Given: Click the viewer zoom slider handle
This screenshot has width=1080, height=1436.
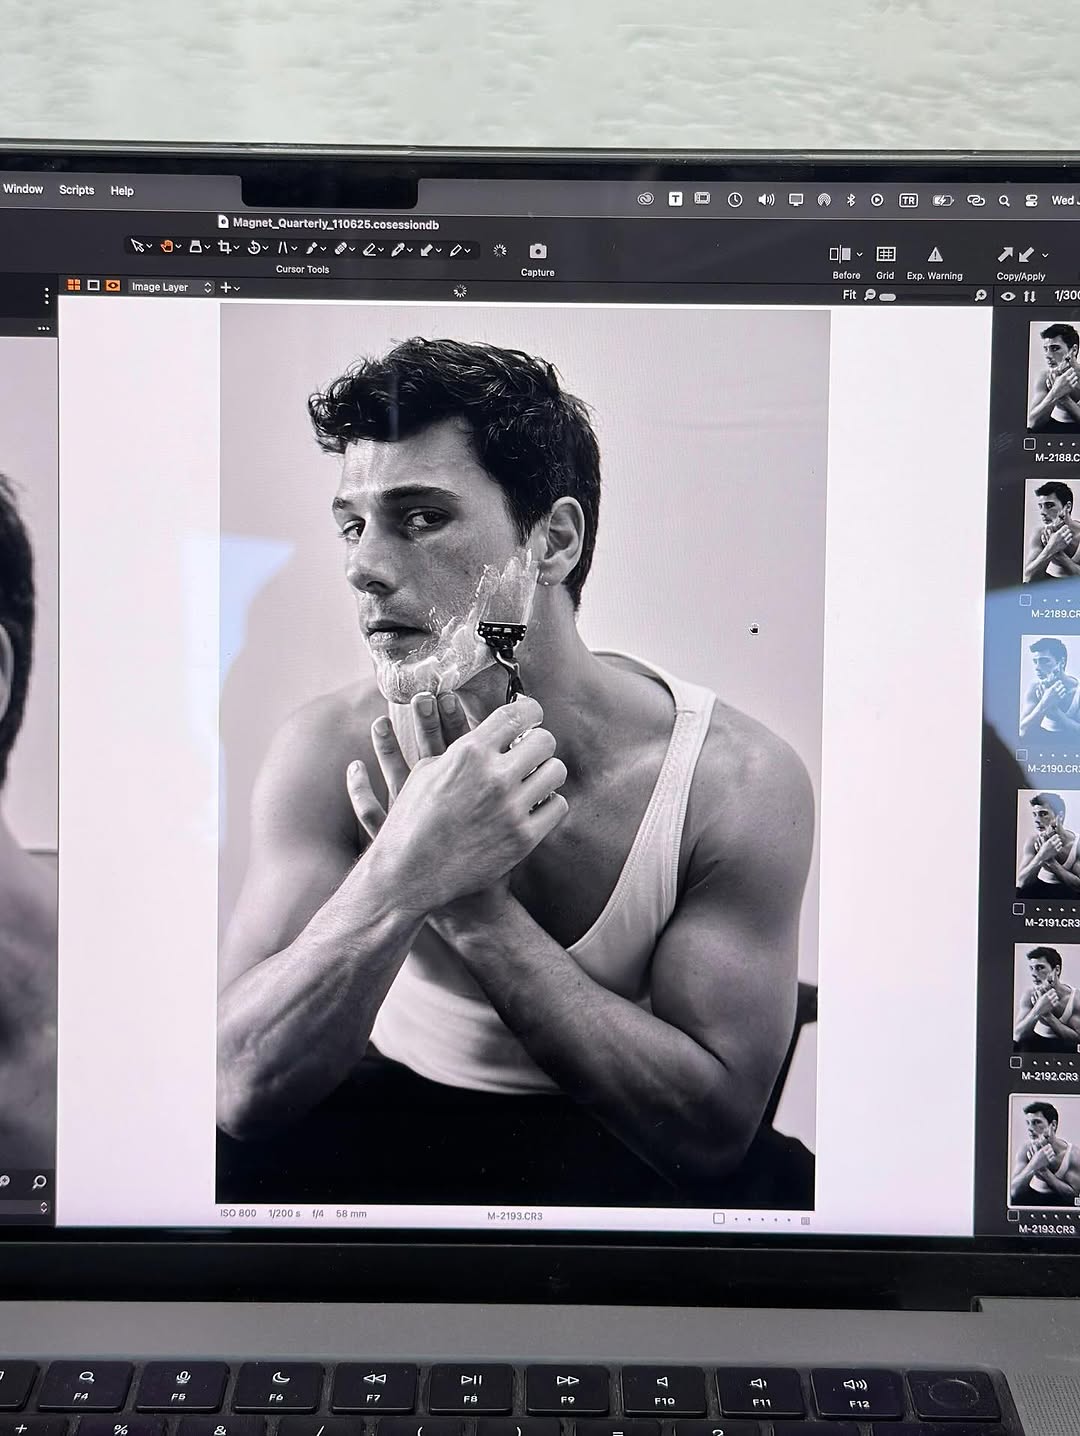Looking at the screenshot, I should pyautogui.click(x=887, y=297).
